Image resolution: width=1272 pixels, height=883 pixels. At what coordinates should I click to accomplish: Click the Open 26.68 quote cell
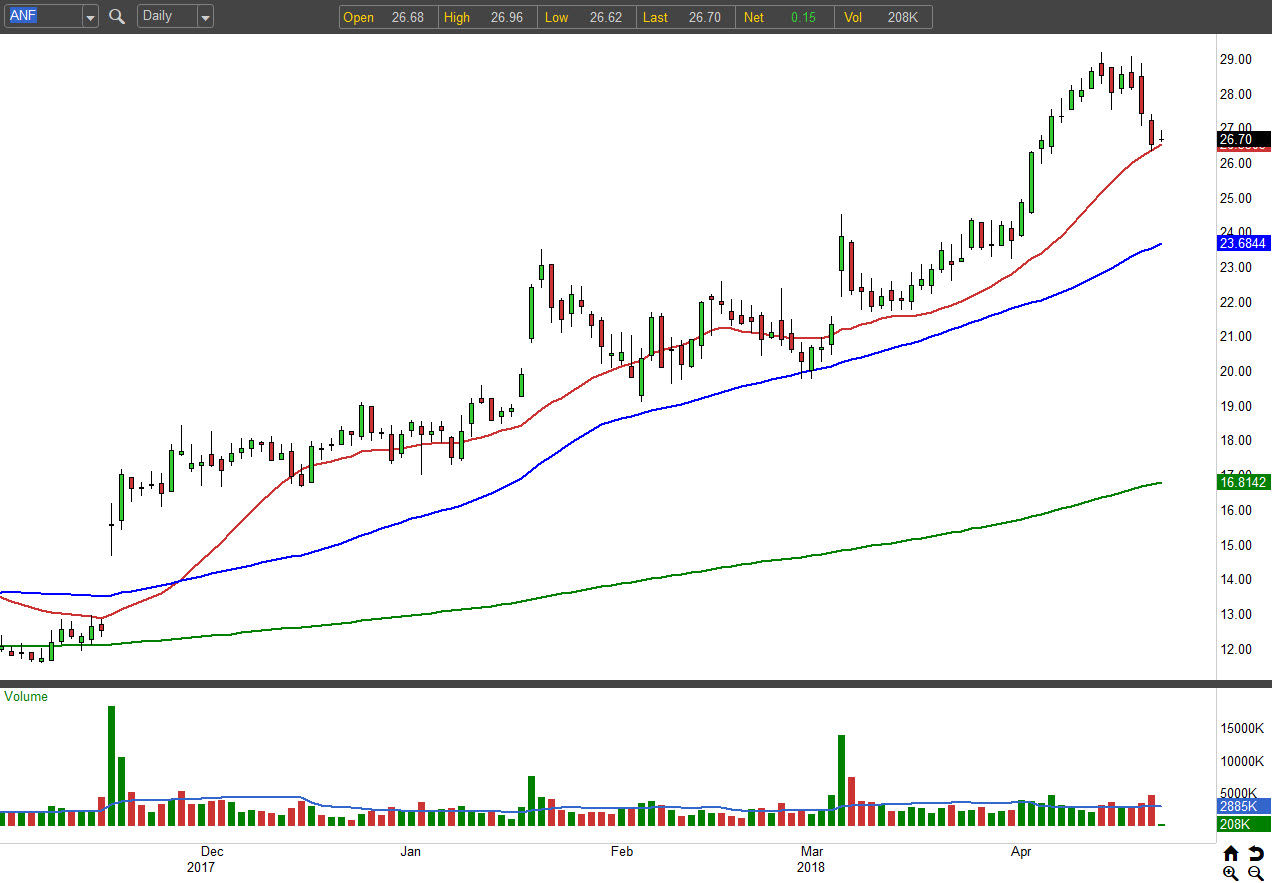point(387,17)
